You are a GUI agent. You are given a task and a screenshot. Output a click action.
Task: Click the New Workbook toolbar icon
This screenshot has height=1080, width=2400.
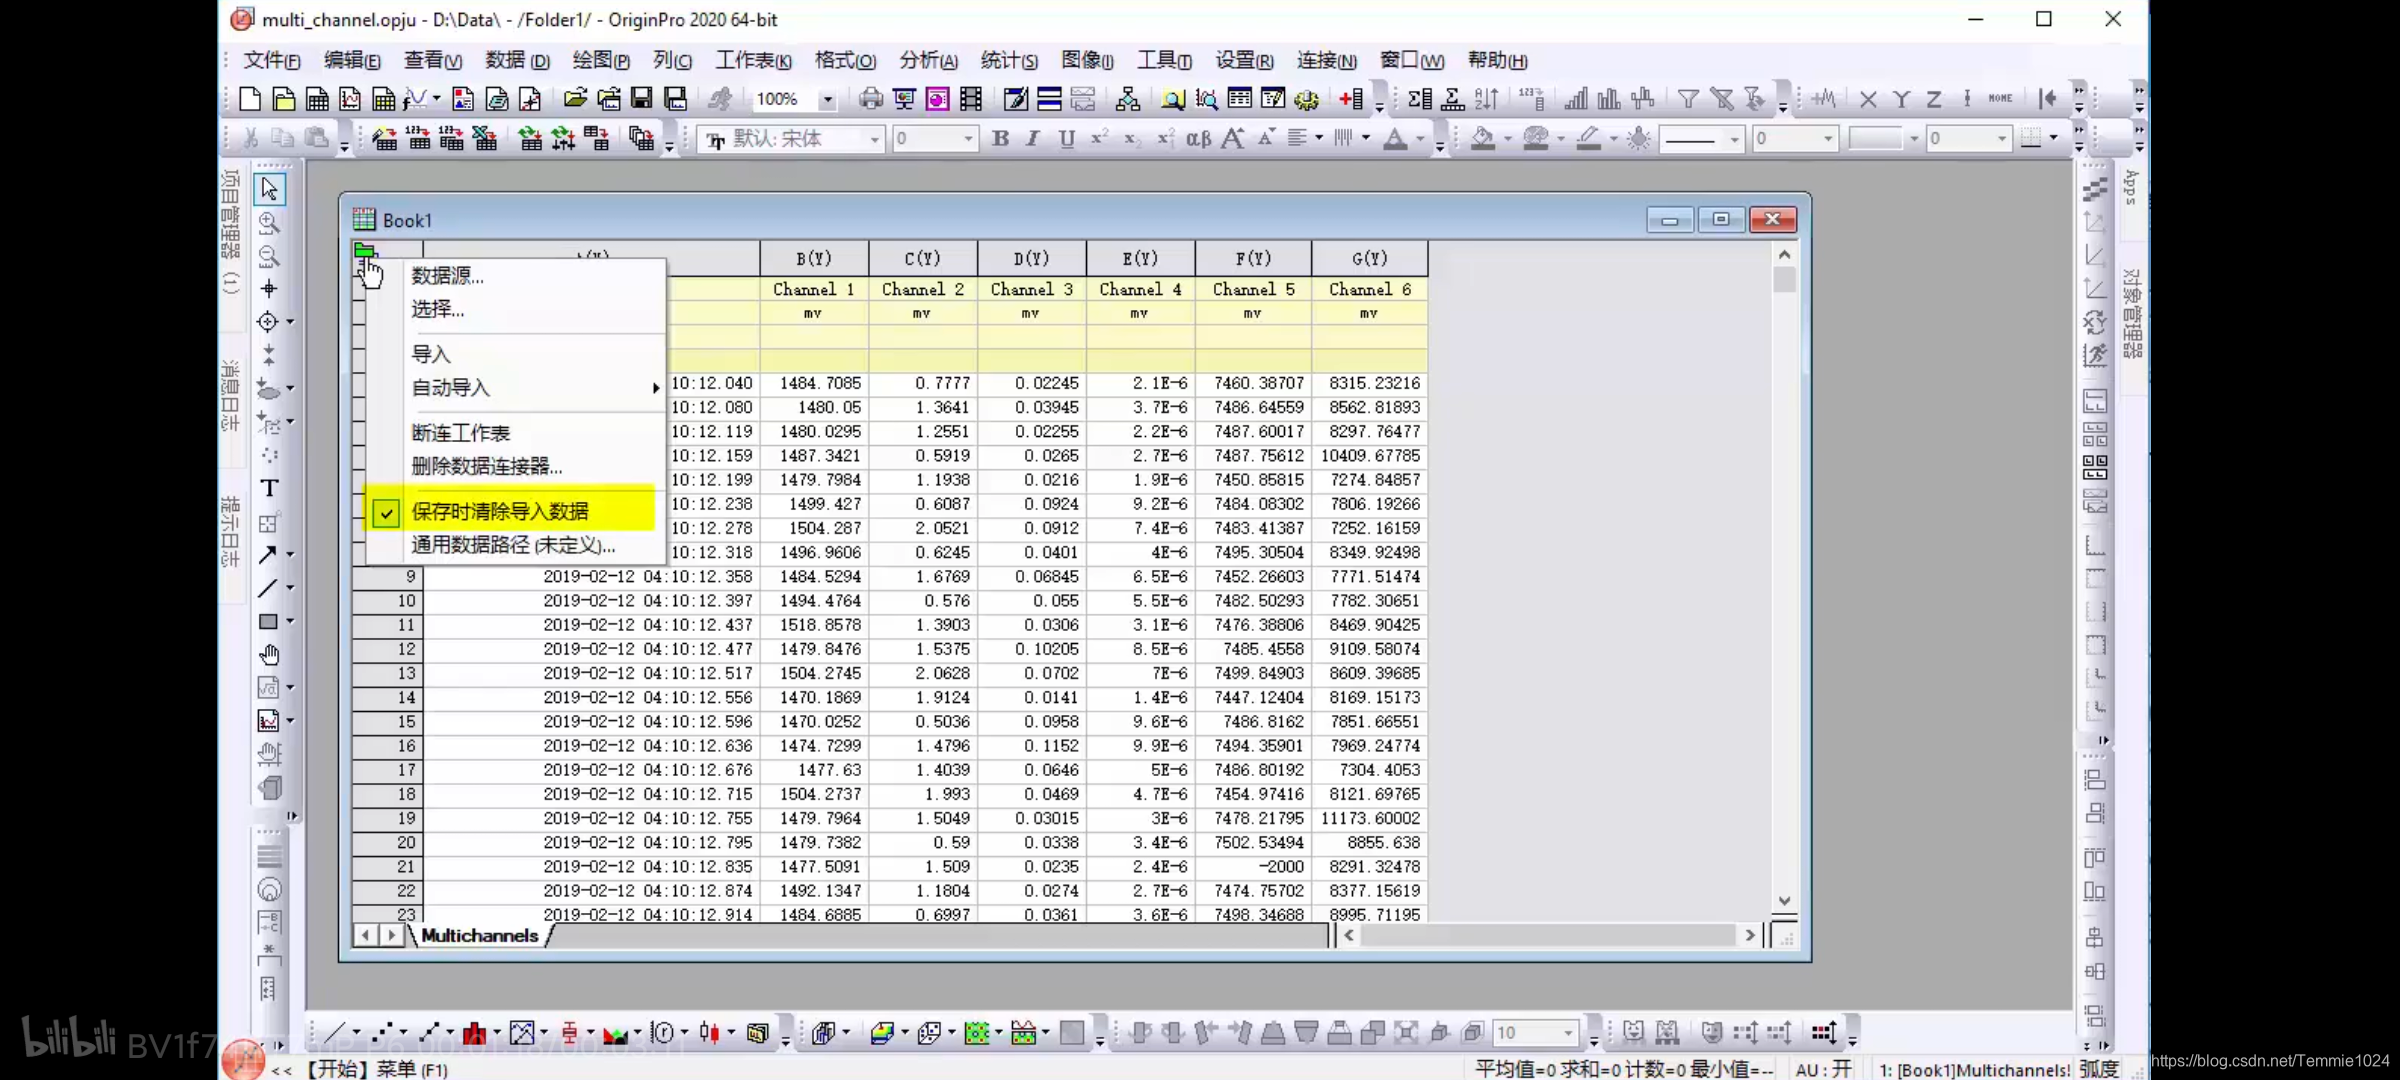click(317, 99)
